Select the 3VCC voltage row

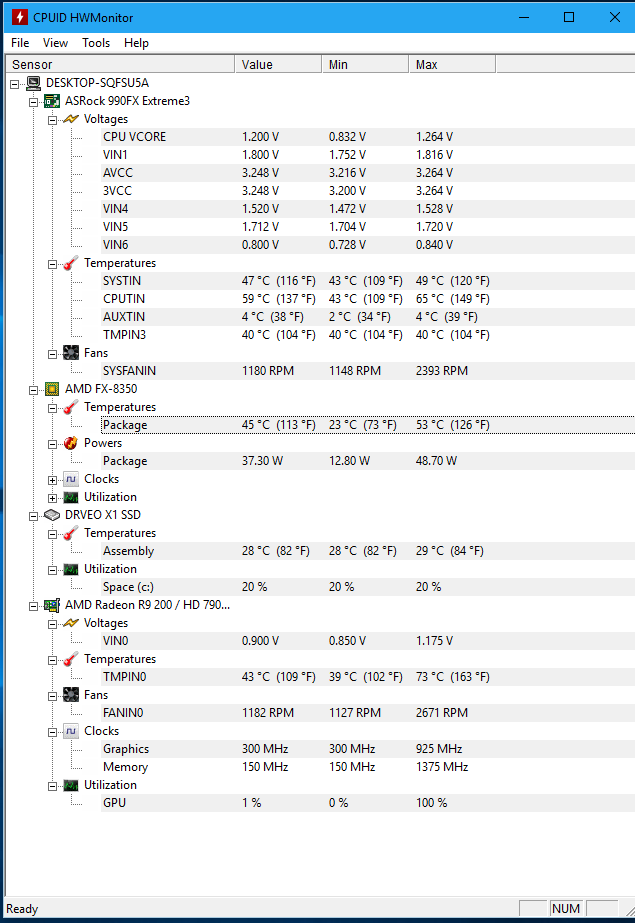(368, 191)
